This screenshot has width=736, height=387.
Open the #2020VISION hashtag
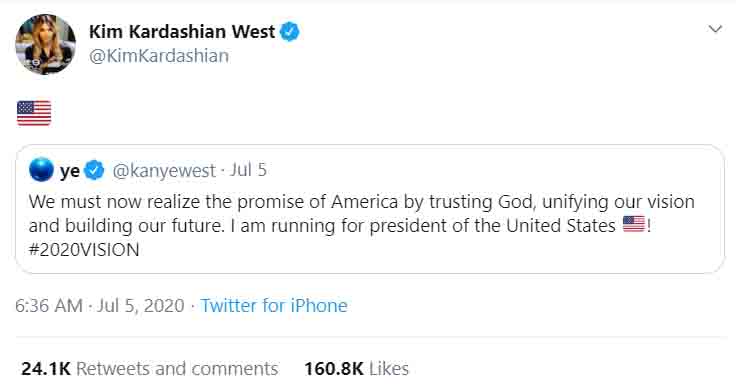[84, 250]
